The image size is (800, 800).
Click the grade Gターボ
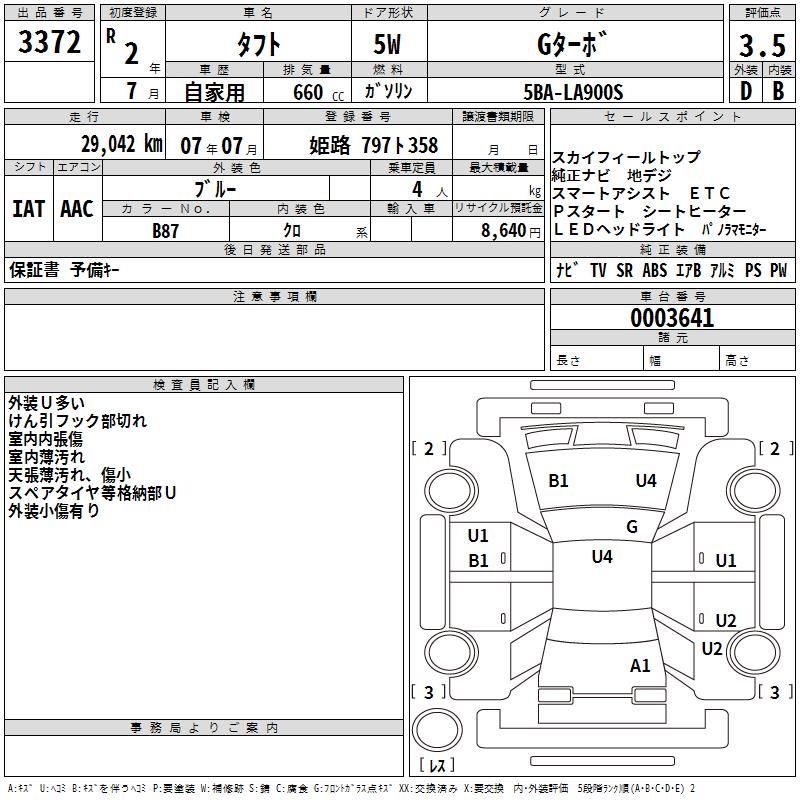572,44
